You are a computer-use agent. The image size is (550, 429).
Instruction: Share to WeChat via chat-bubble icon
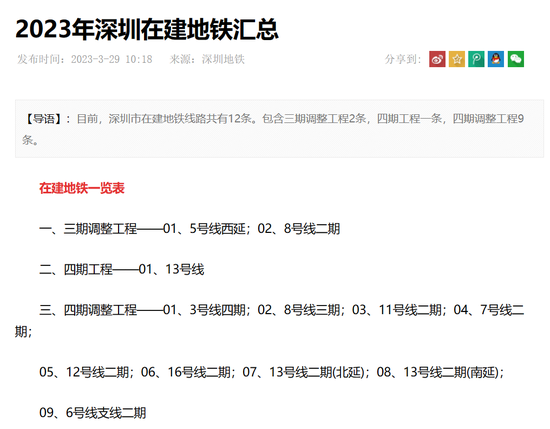(516, 59)
